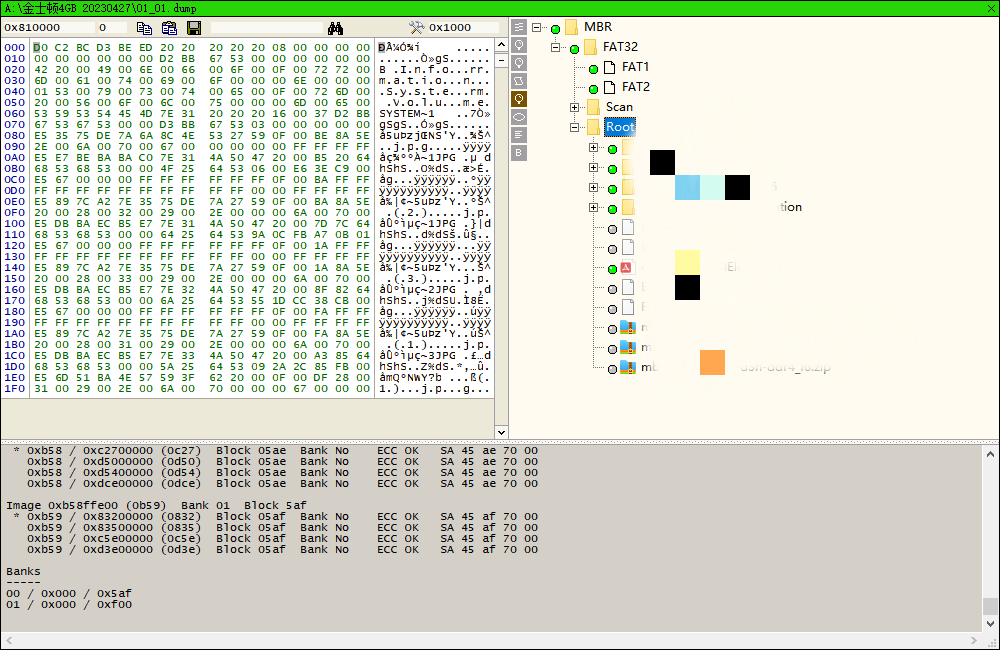Click the highlighted brown bulb icon in the side strip
This screenshot has width=1000, height=650.
tap(519, 99)
